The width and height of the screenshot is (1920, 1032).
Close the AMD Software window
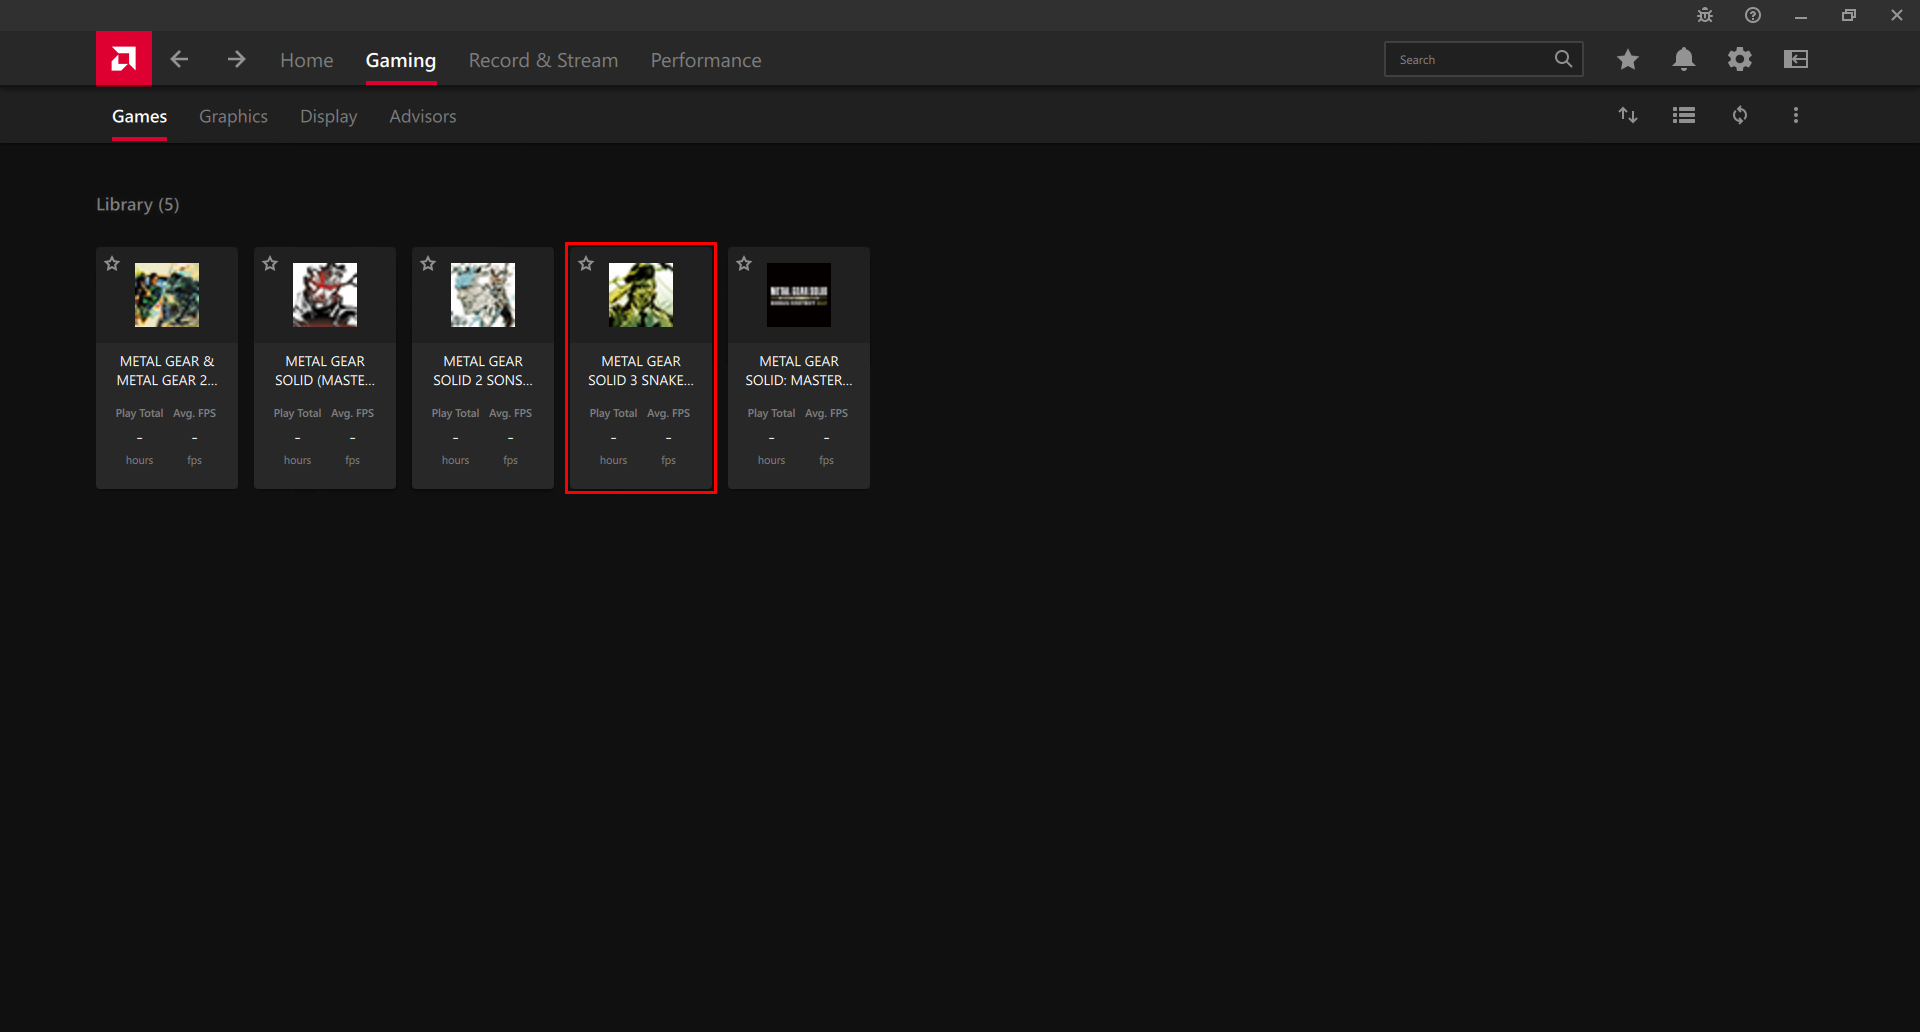click(x=1897, y=15)
